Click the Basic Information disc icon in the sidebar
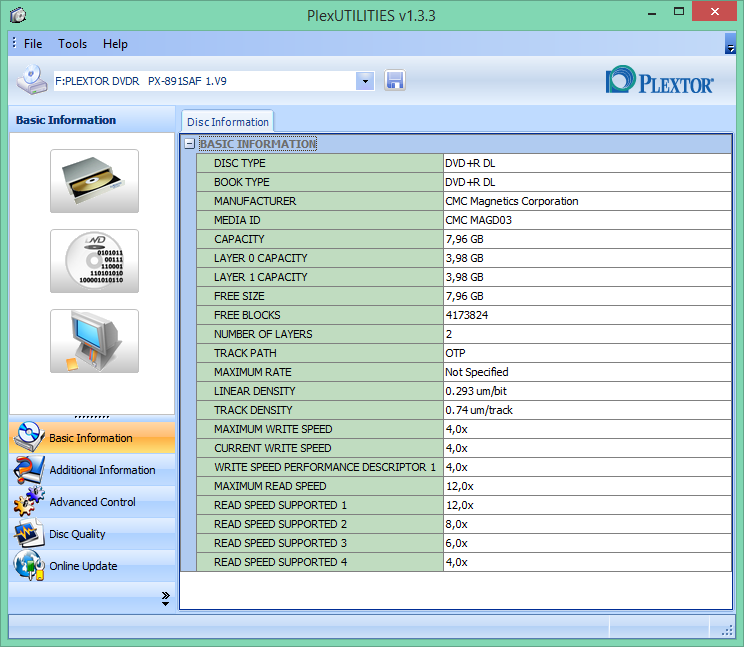 (29, 437)
